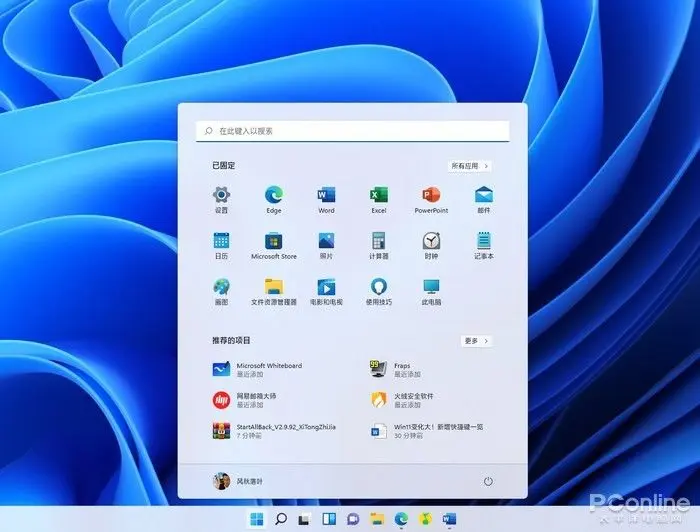The image size is (700, 532).
Task: Click the Widgets icon on taskbar
Action: [x=328, y=519]
